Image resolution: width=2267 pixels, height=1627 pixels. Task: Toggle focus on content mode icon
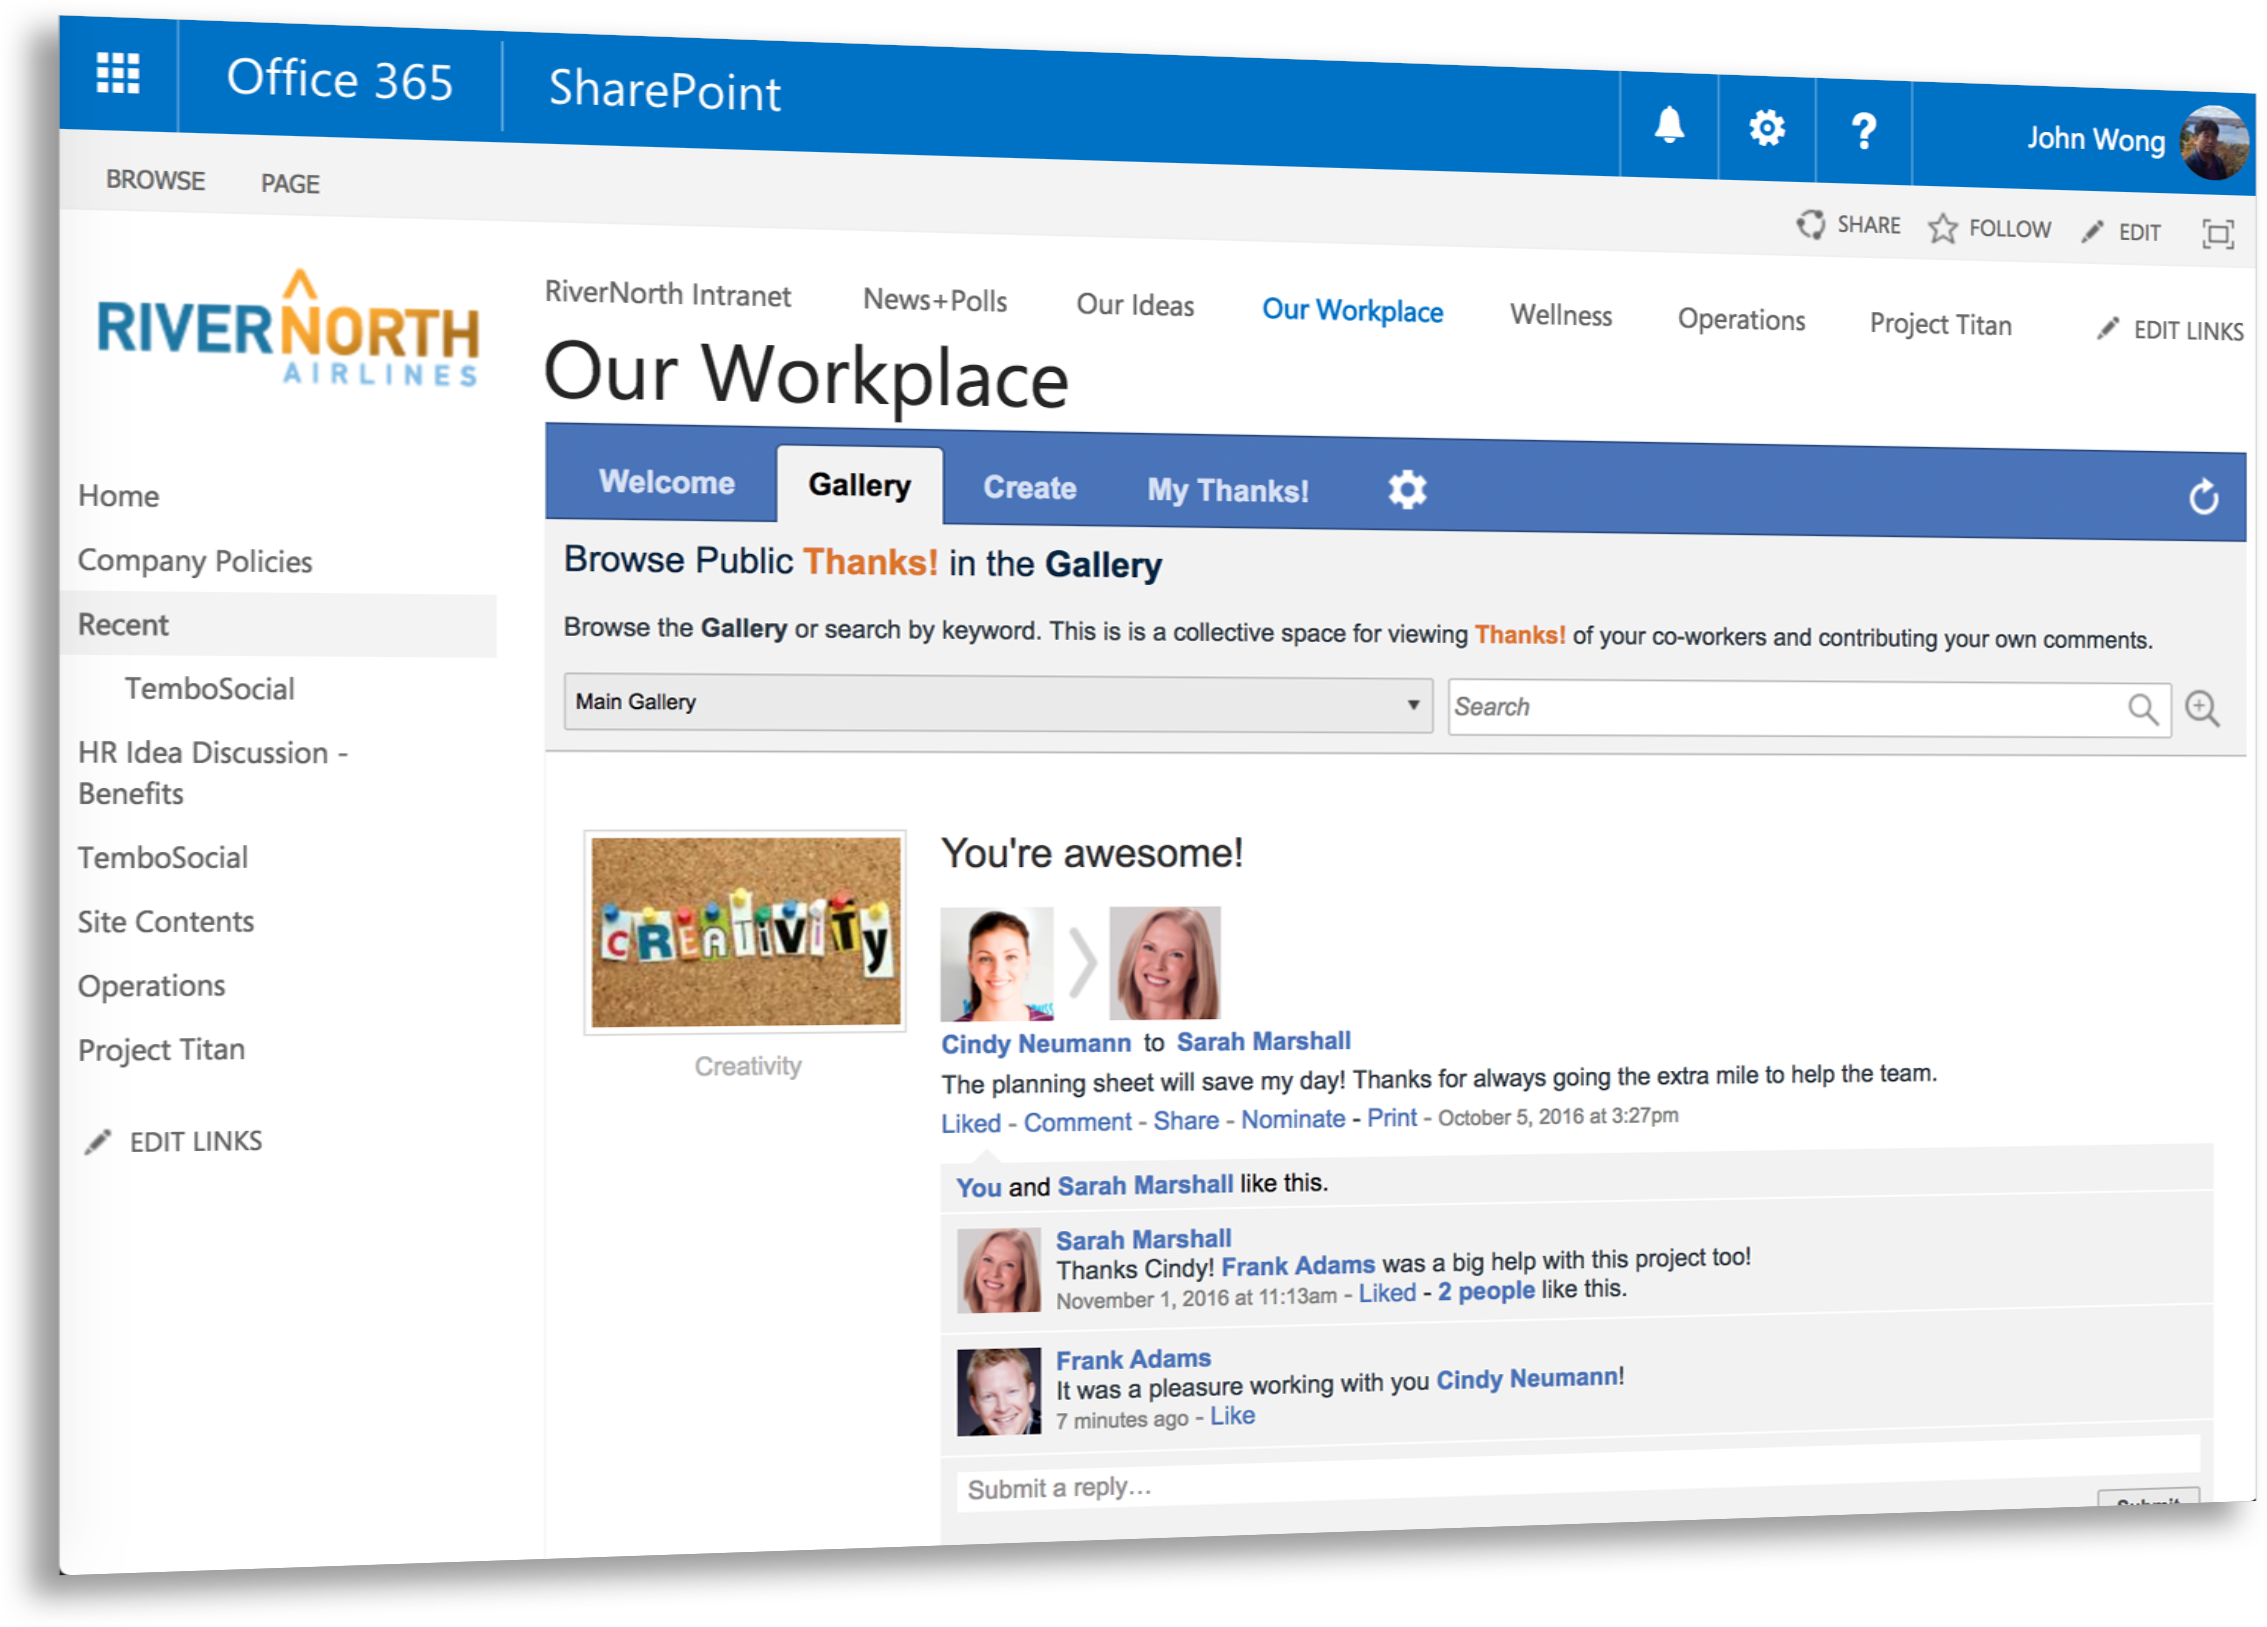click(2218, 235)
